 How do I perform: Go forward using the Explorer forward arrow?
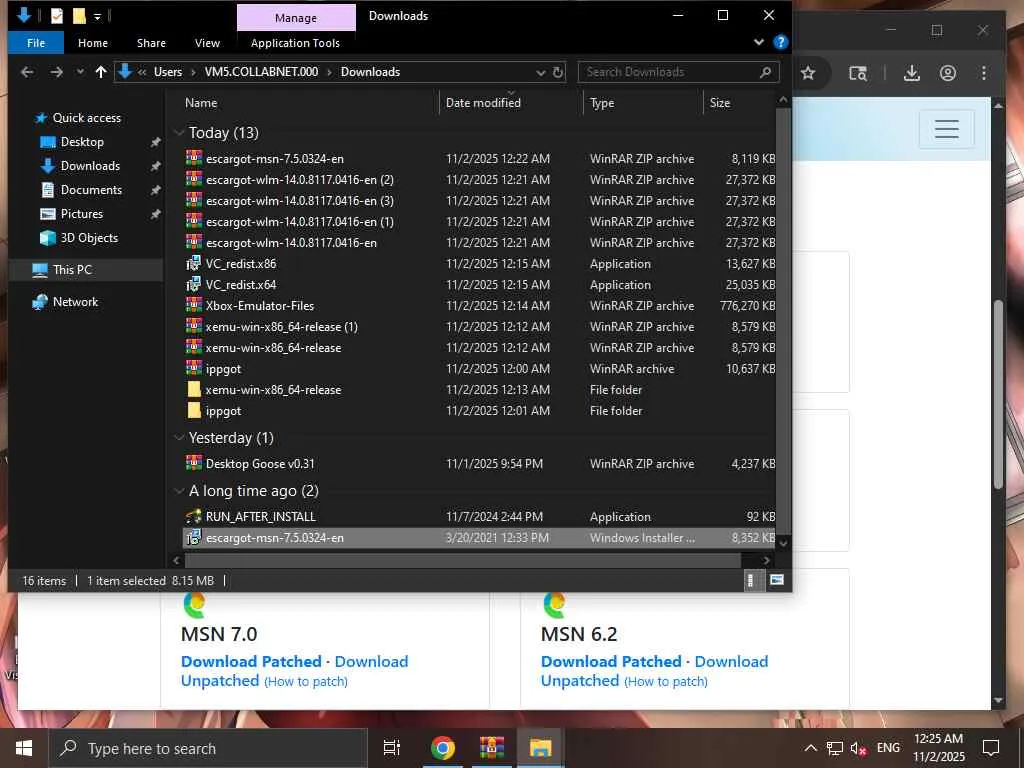tap(57, 72)
